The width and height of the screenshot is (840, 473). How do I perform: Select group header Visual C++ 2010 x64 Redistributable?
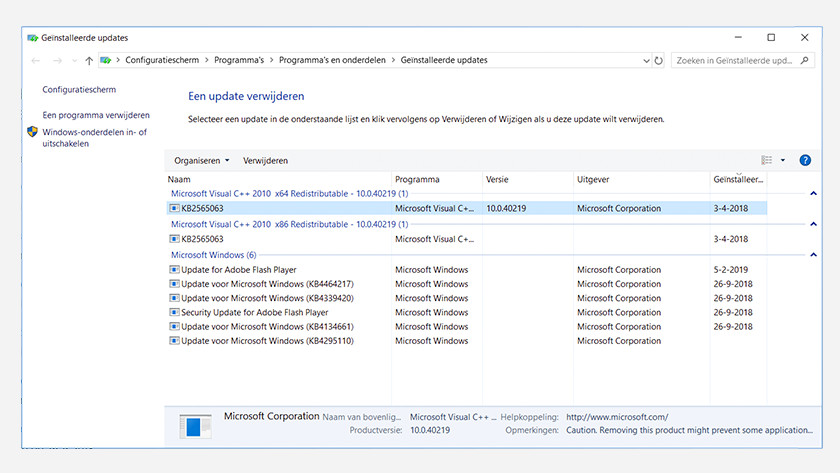click(289, 194)
